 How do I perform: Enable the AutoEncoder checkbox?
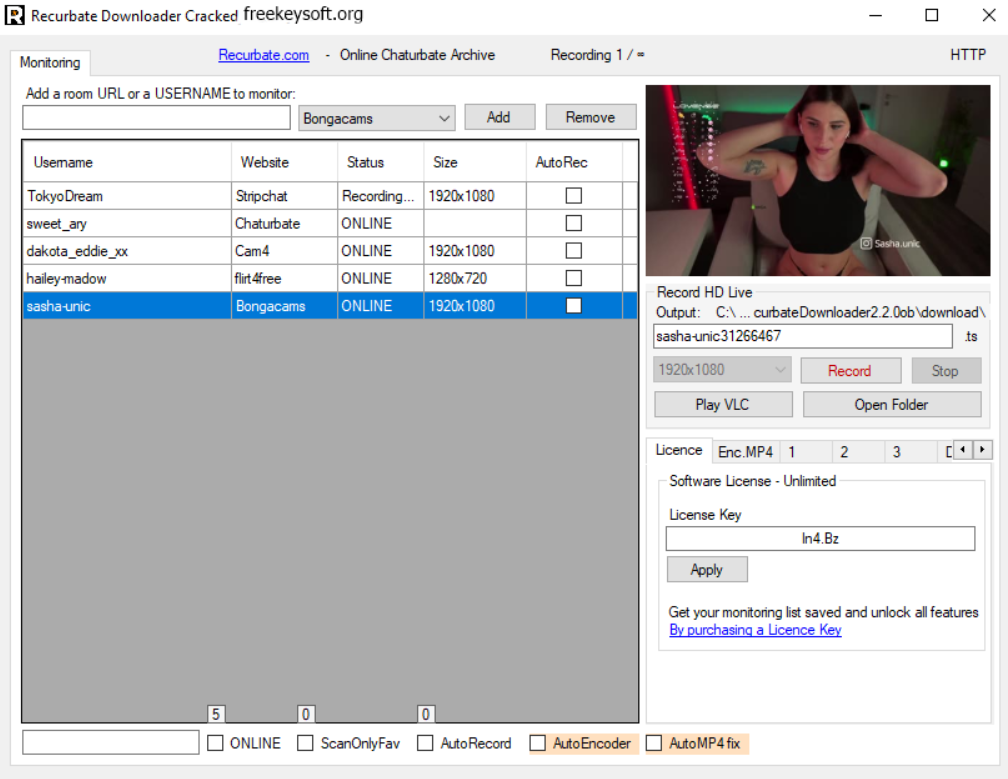538,743
